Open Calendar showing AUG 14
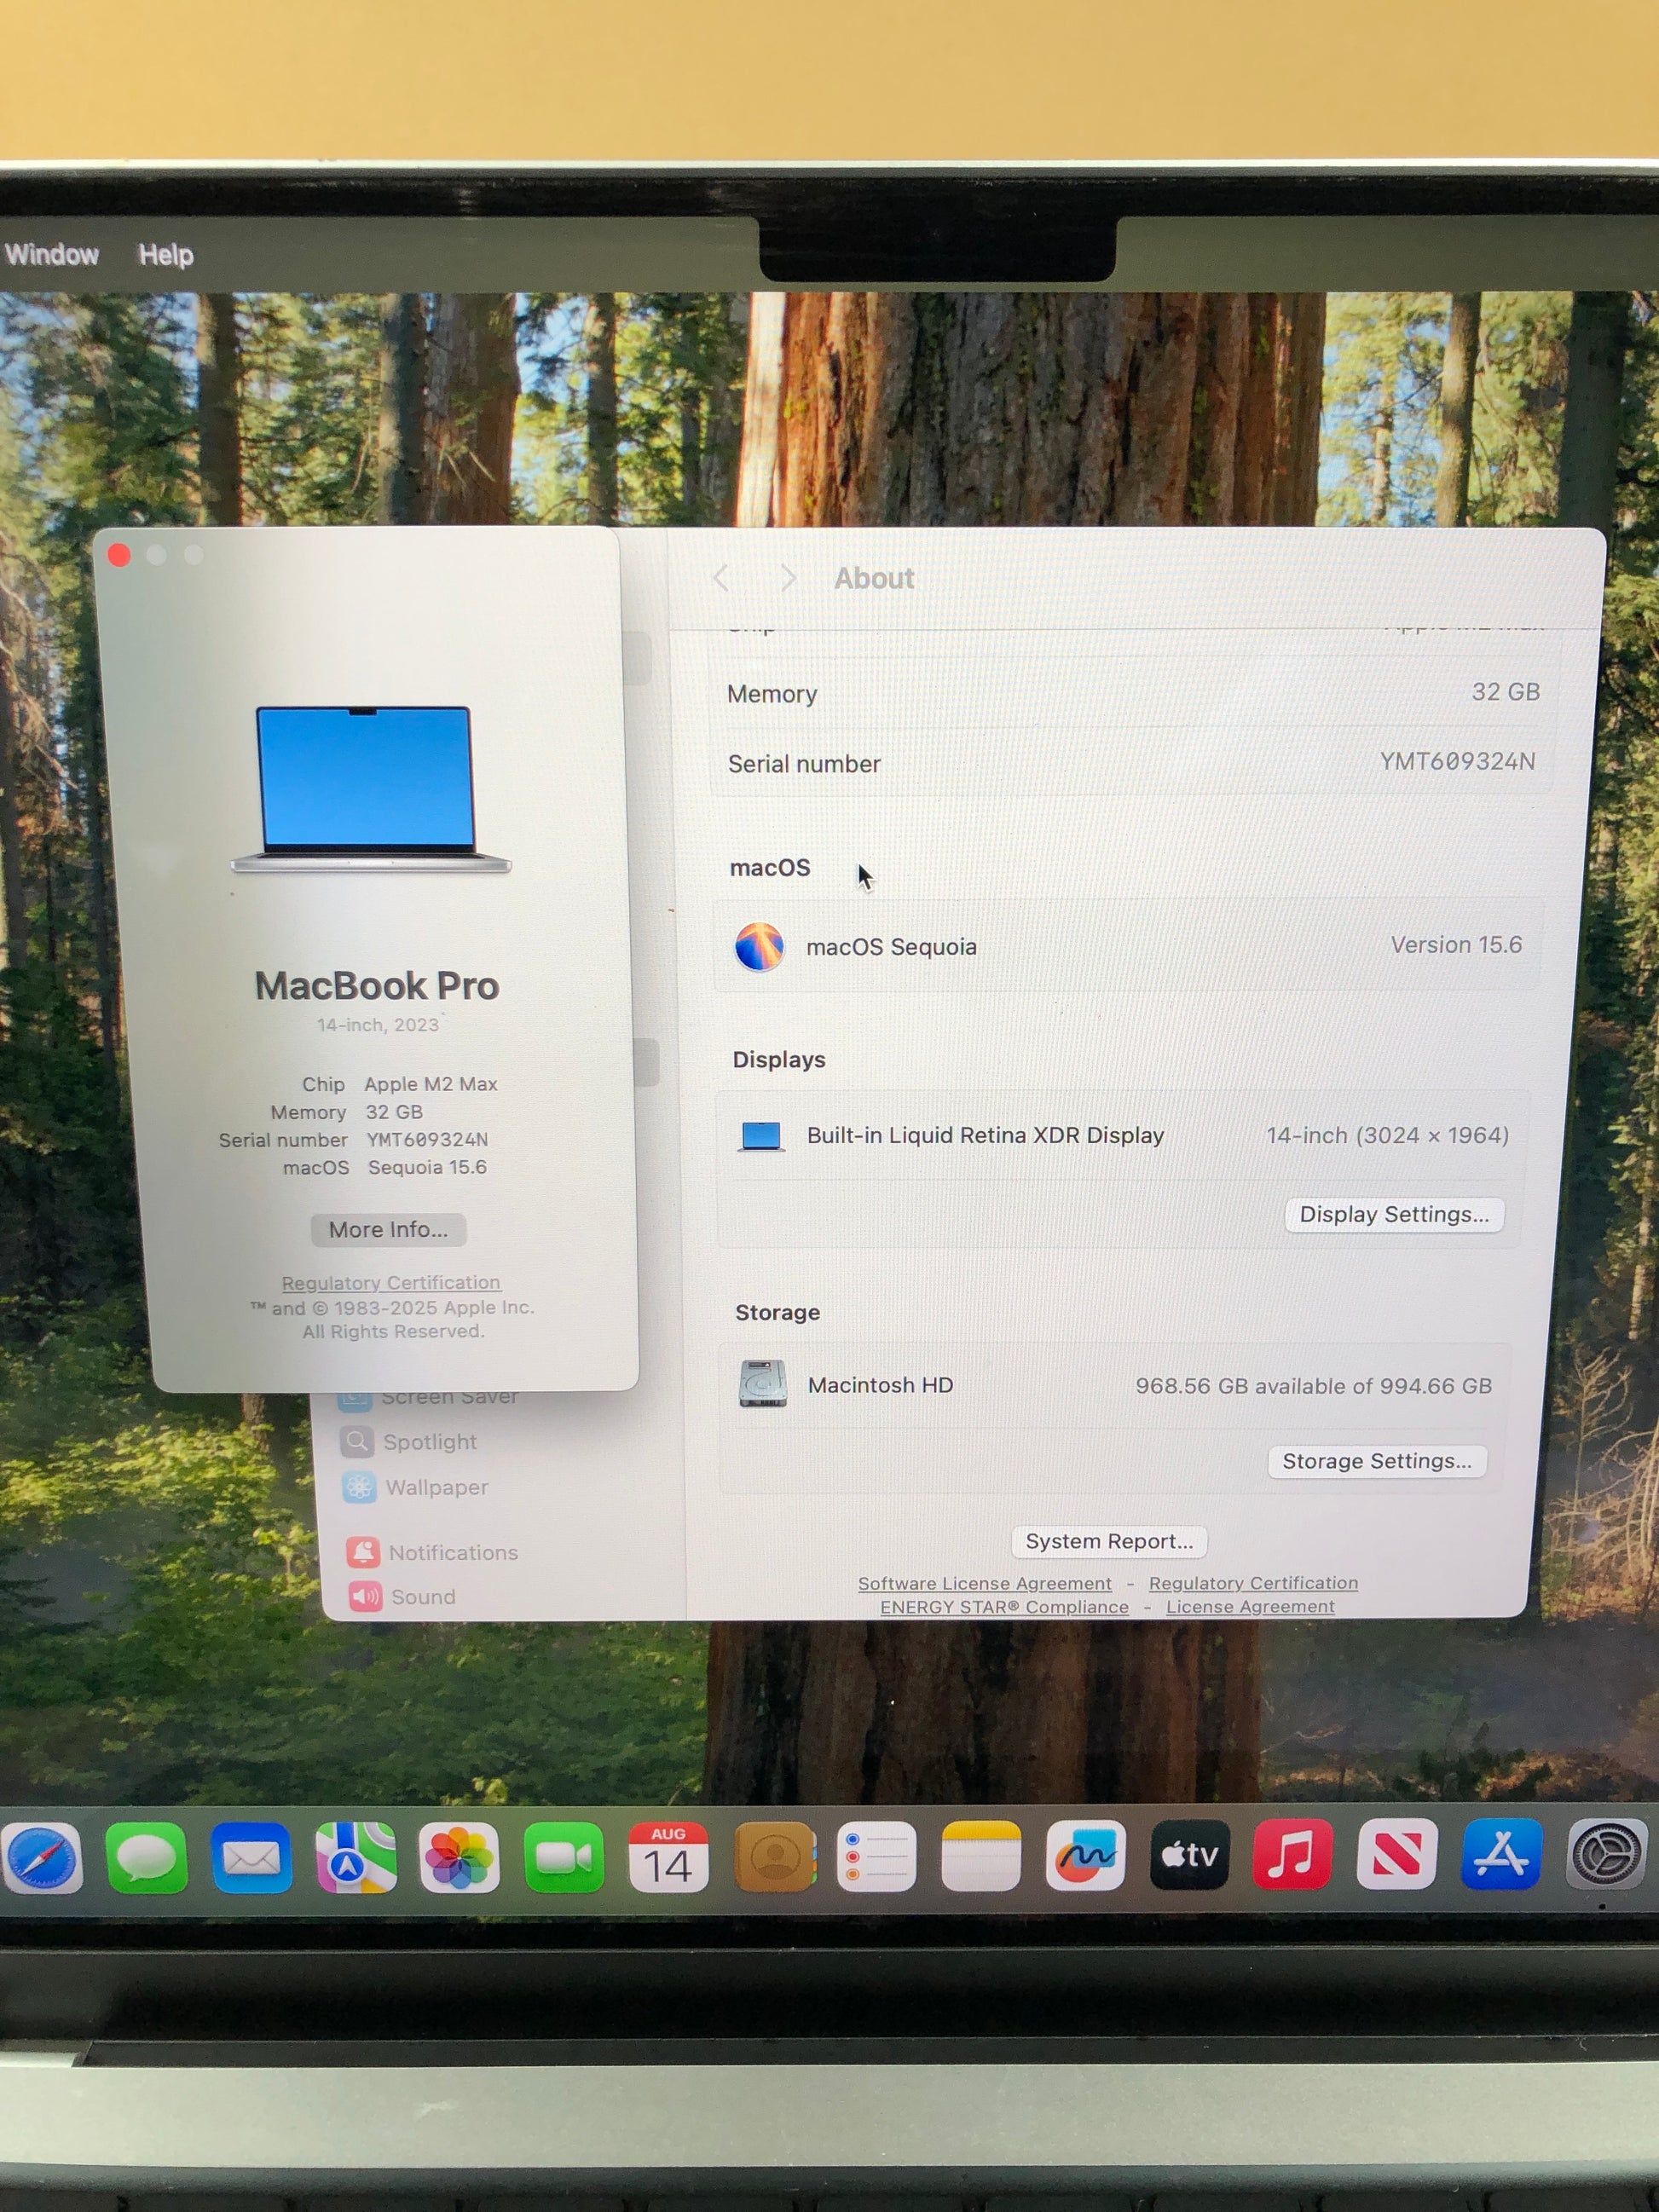The width and height of the screenshot is (1659, 2212). pos(668,1857)
